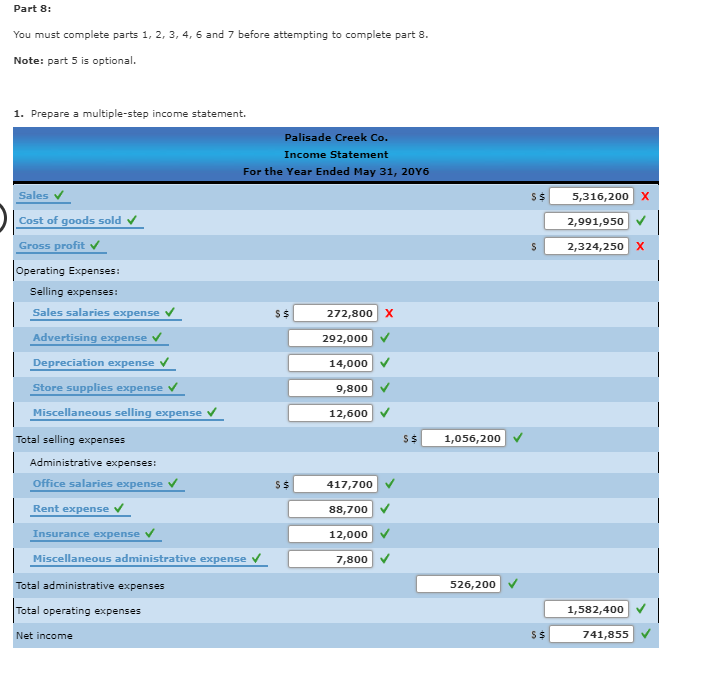The width and height of the screenshot is (703, 680).
Task: Open the Miscellaneous administrative expense dropdown
Action: pyautogui.click(x=149, y=559)
